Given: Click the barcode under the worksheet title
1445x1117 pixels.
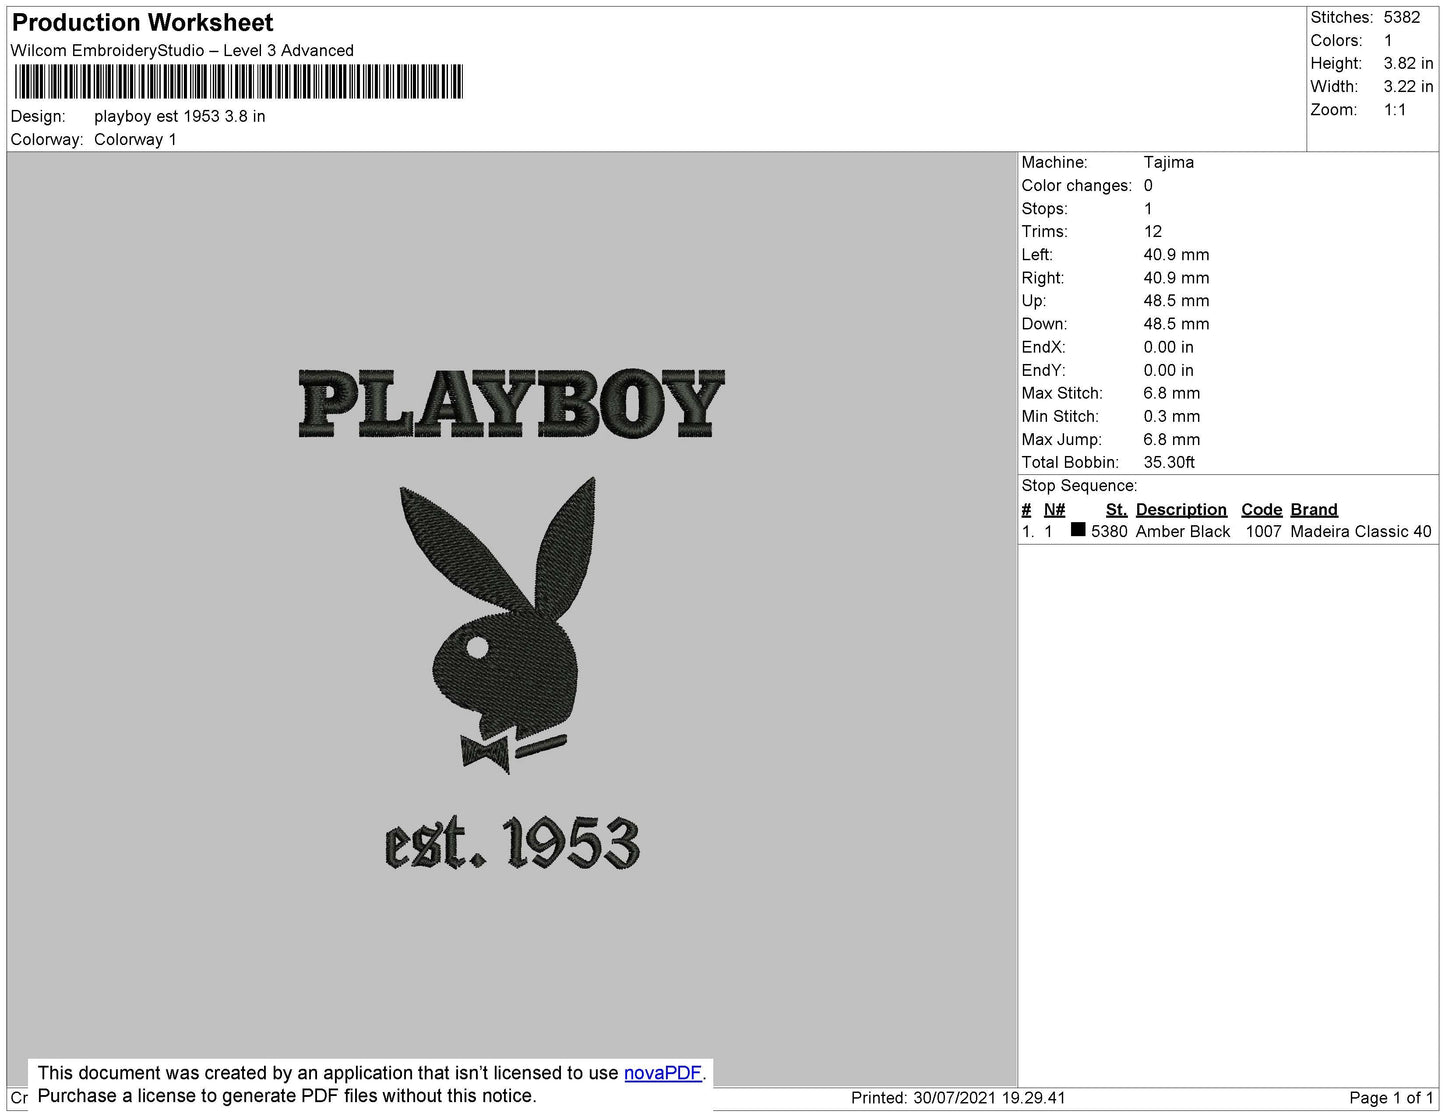Looking at the screenshot, I should click(238, 81).
